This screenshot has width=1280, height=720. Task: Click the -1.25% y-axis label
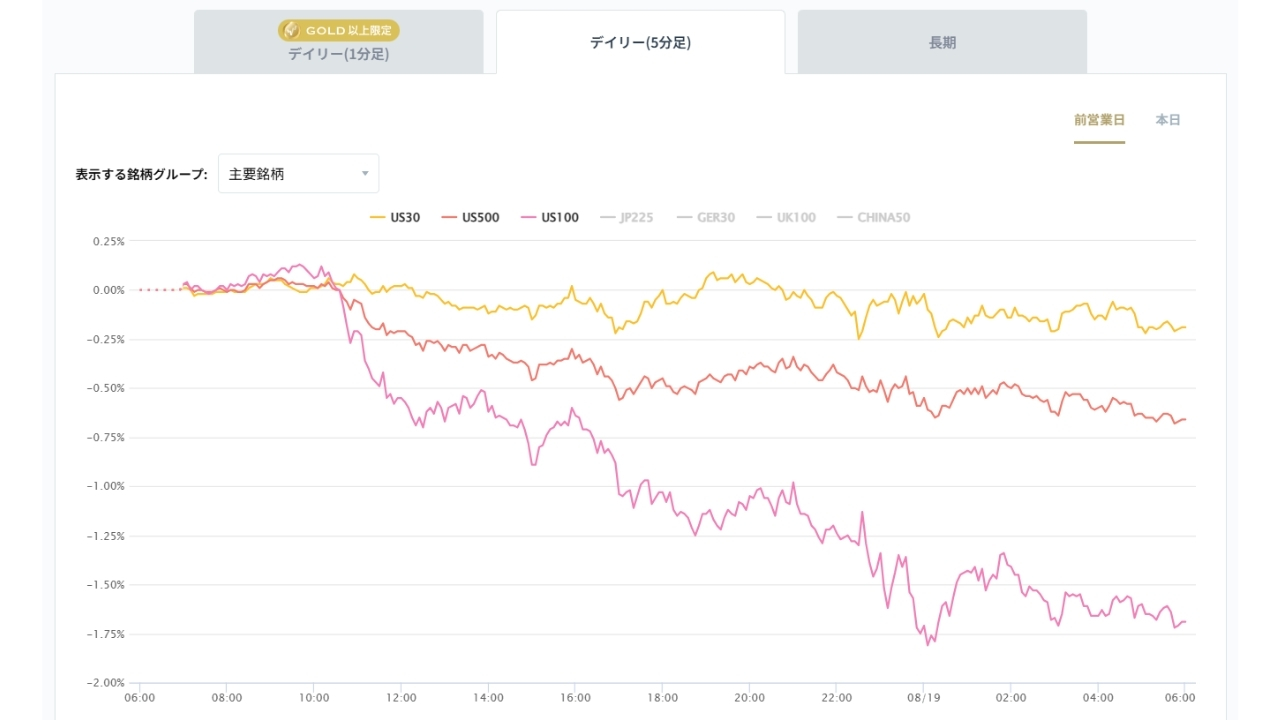click(106, 536)
